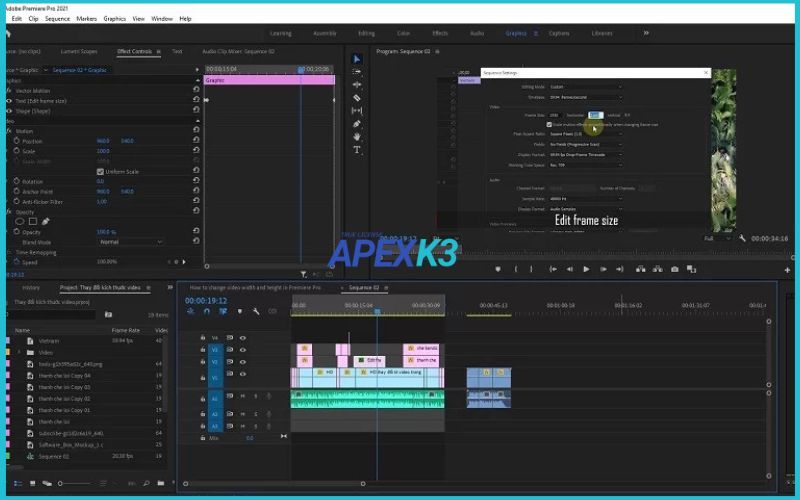The height and width of the screenshot is (500, 800).
Task: Click the Export Frame camera icon
Action: coord(674,269)
